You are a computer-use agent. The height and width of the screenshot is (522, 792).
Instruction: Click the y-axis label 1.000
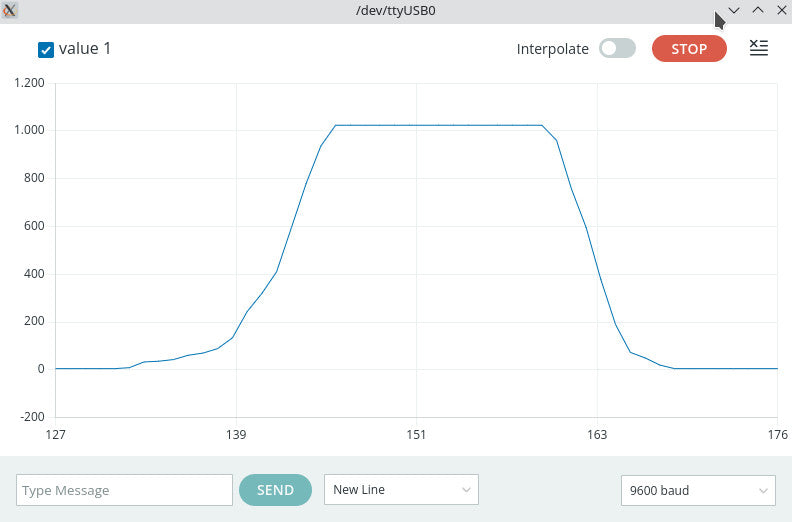click(x=29, y=130)
